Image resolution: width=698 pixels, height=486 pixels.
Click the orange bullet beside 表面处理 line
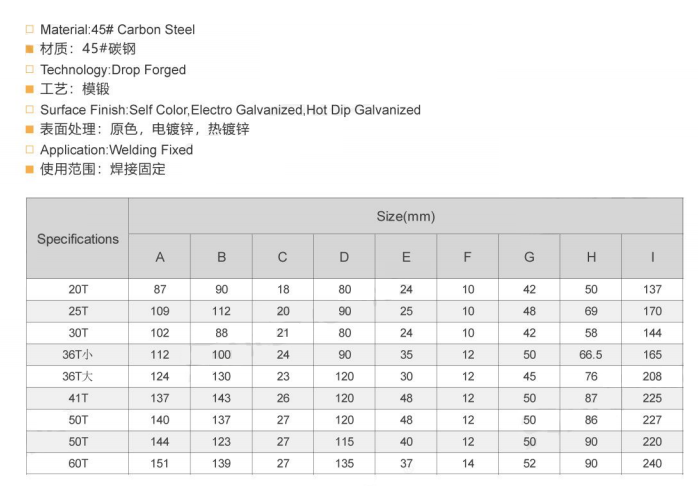click(30, 130)
